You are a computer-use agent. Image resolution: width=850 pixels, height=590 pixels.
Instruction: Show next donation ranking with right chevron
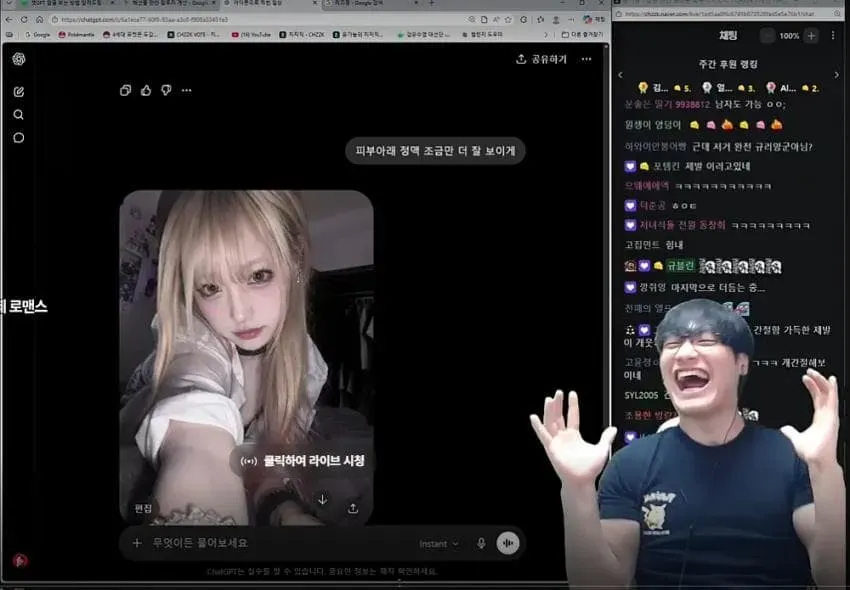tap(836, 75)
